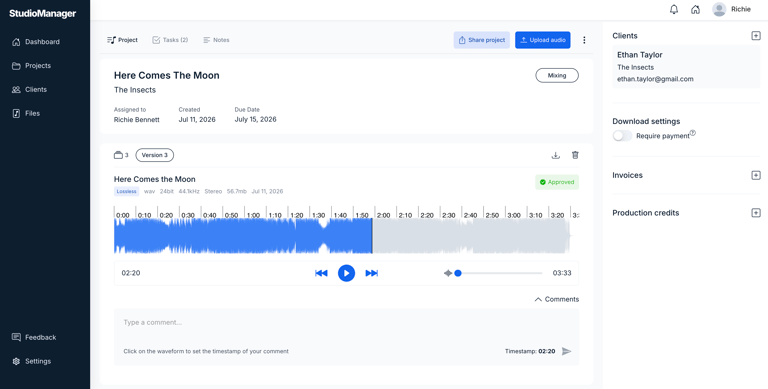Click the home icon in top bar
This screenshot has height=389, width=768.
click(695, 9)
